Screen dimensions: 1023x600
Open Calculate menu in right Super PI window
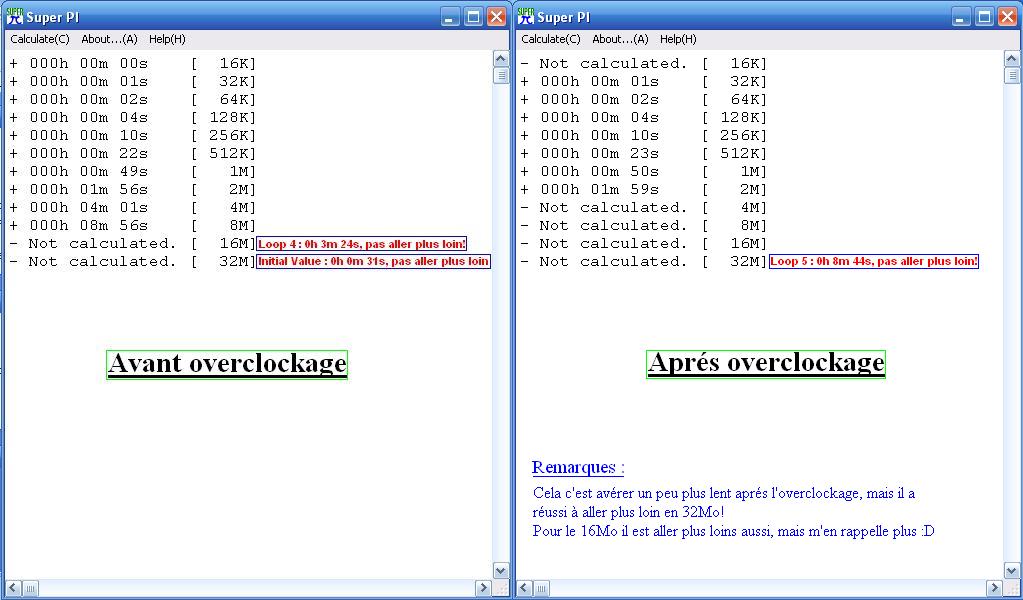tap(551, 39)
